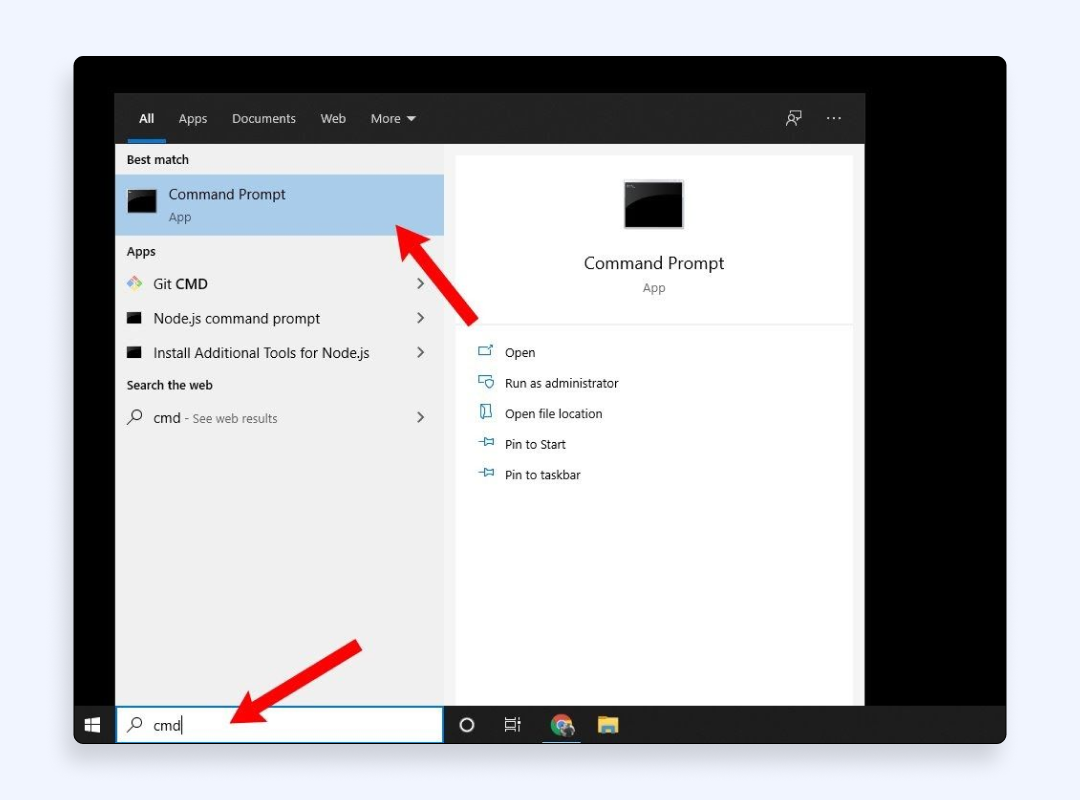Click the feedback person icon
Screen dimensions: 1080x800
point(793,118)
